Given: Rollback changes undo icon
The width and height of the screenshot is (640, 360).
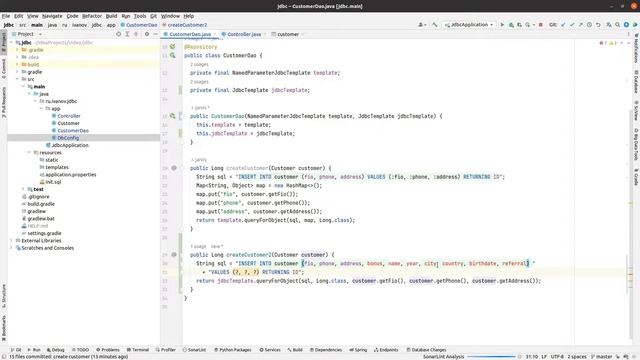Looking at the screenshot, I should pos(598,25).
